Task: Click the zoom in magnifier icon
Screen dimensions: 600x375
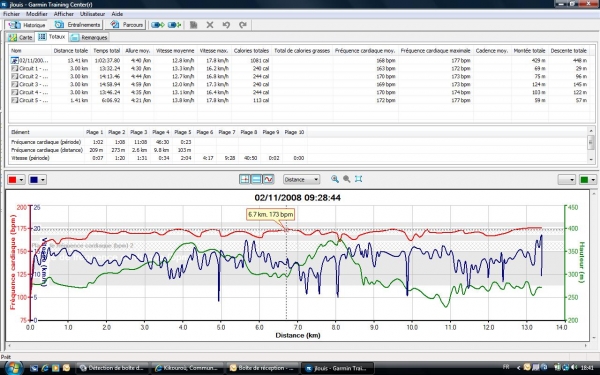Action: click(x=335, y=179)
